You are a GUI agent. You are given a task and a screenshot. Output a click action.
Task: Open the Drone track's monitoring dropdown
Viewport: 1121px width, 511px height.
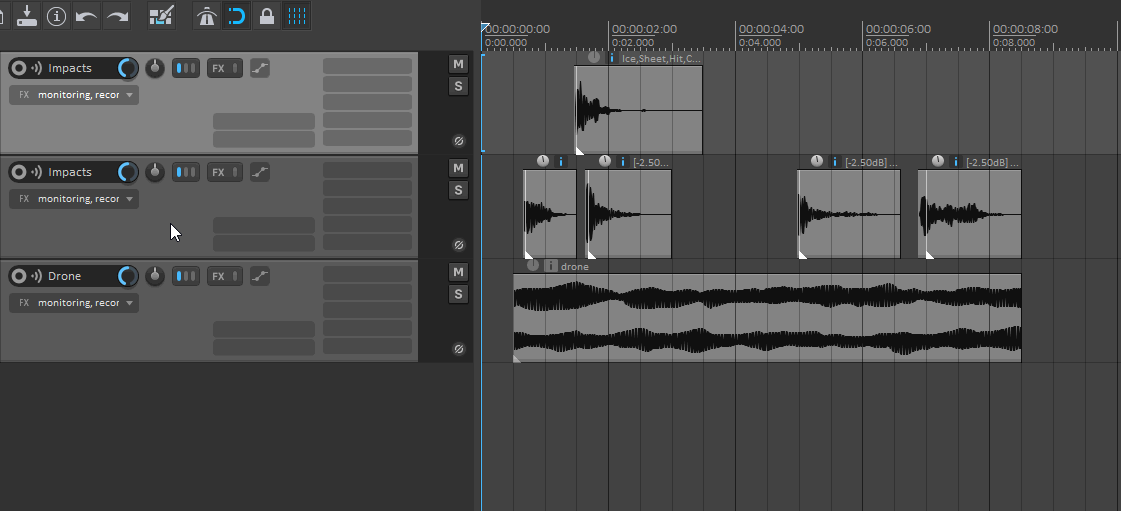pyautogui.click(x=130, y=303)
